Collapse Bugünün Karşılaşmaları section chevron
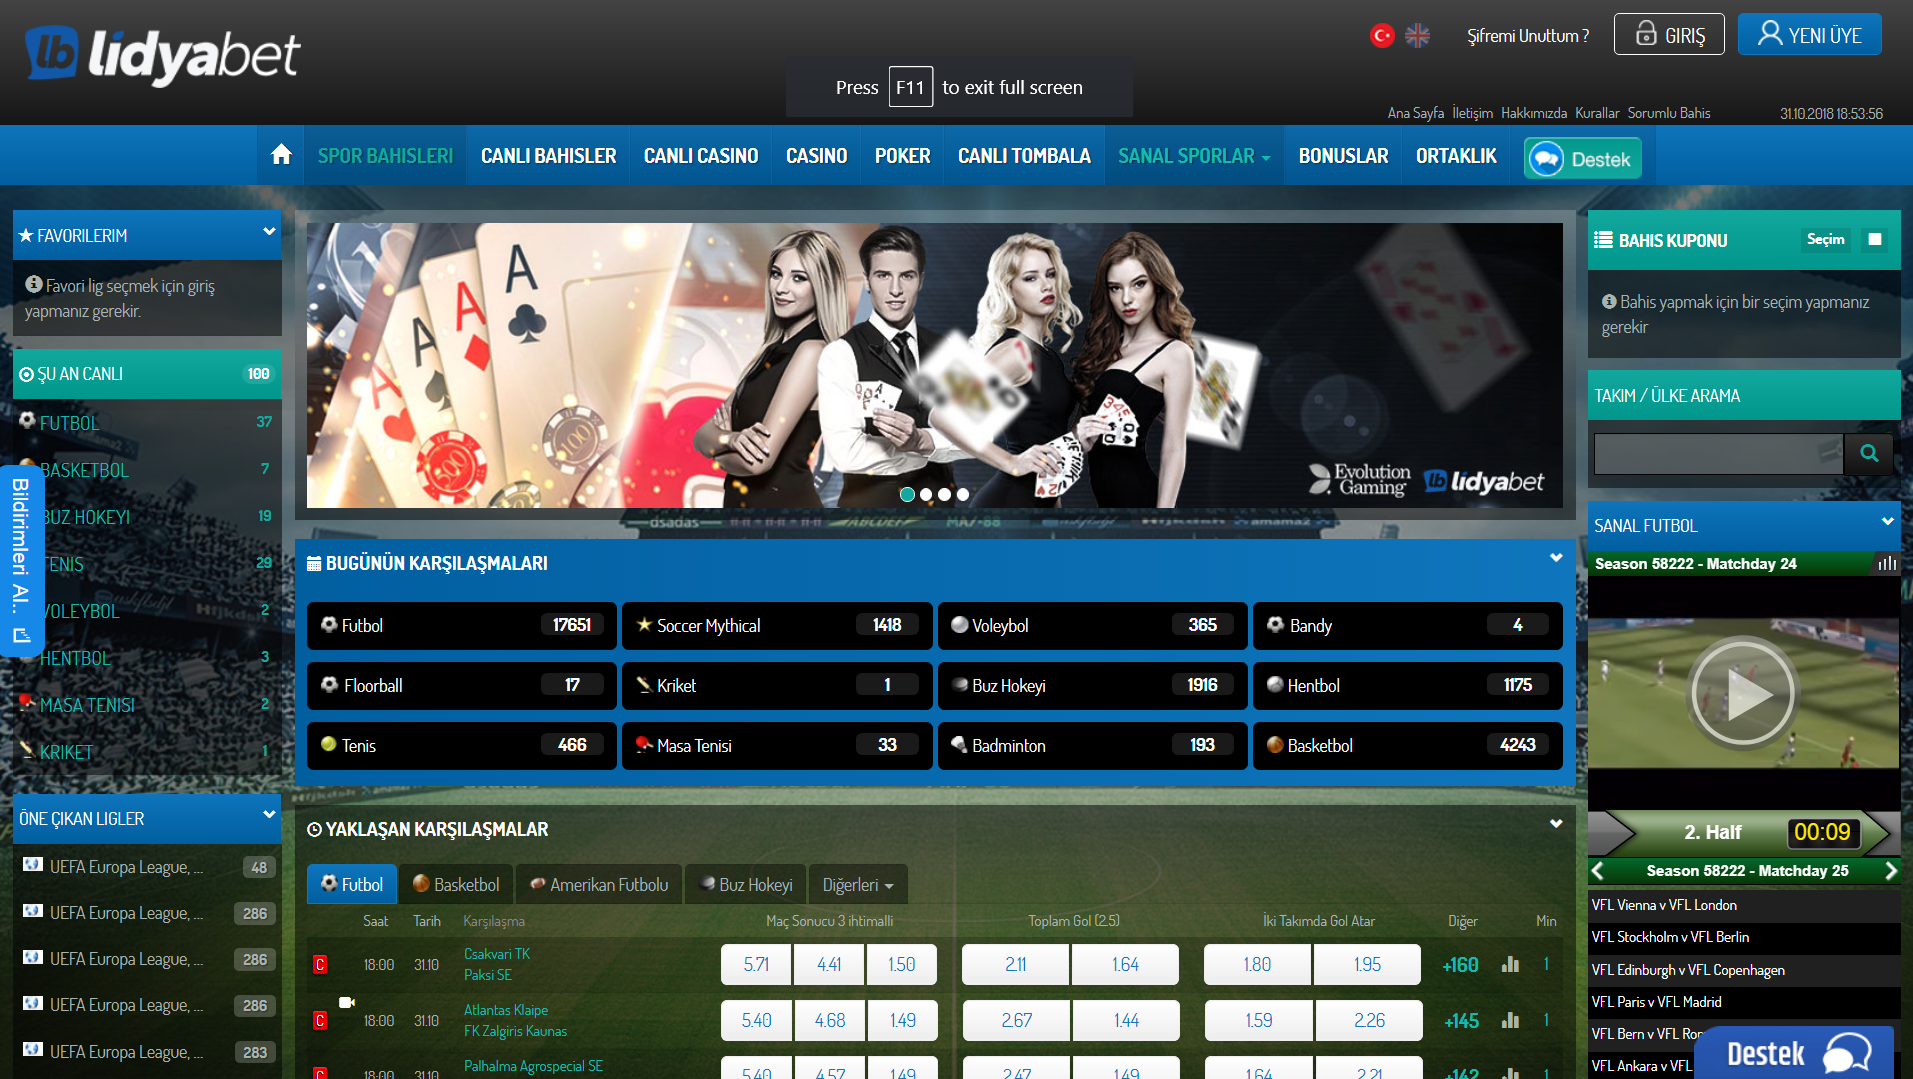 tap(1556, 558)
